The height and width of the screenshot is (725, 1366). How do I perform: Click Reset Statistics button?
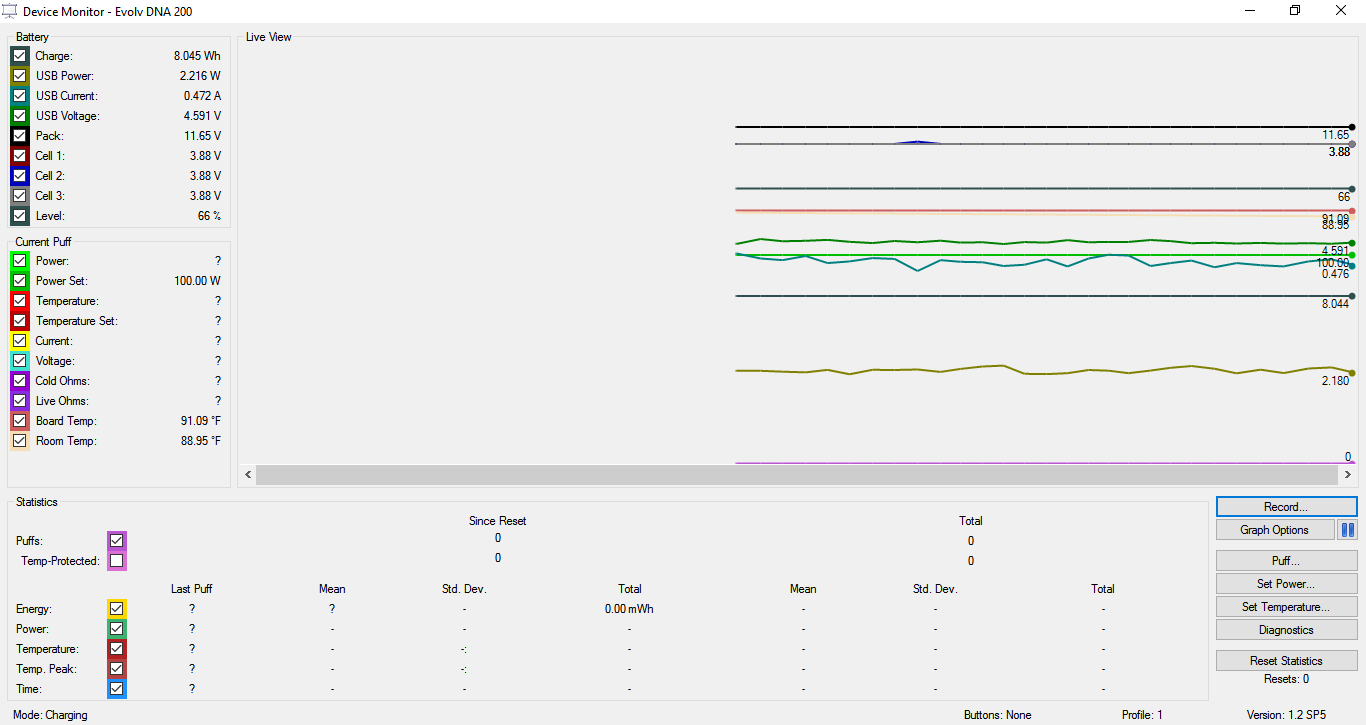point(1286,661)
